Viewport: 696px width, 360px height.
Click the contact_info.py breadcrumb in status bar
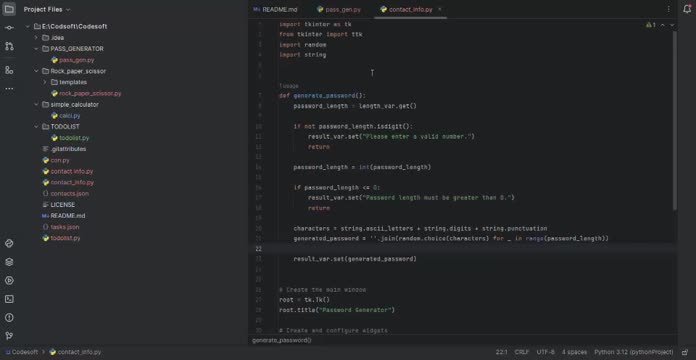(75, 352)
